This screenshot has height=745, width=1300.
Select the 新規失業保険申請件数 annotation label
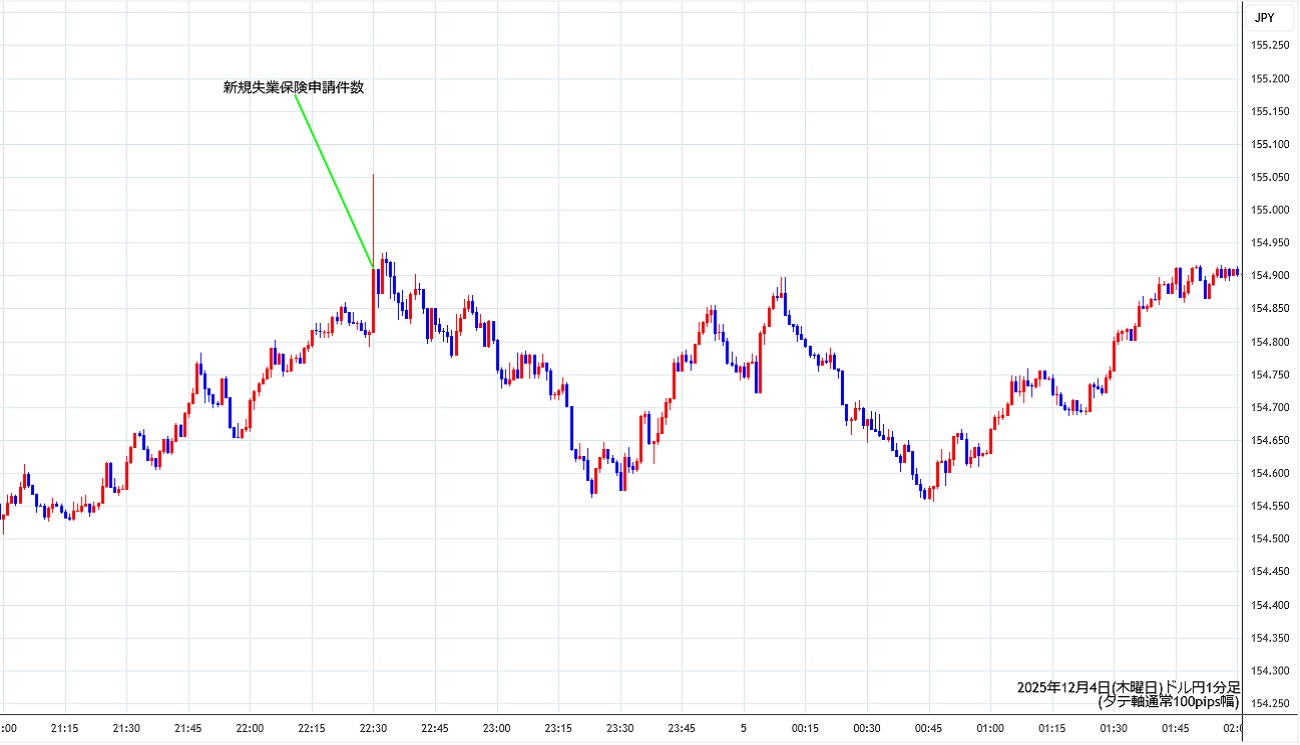coord(293,88)
